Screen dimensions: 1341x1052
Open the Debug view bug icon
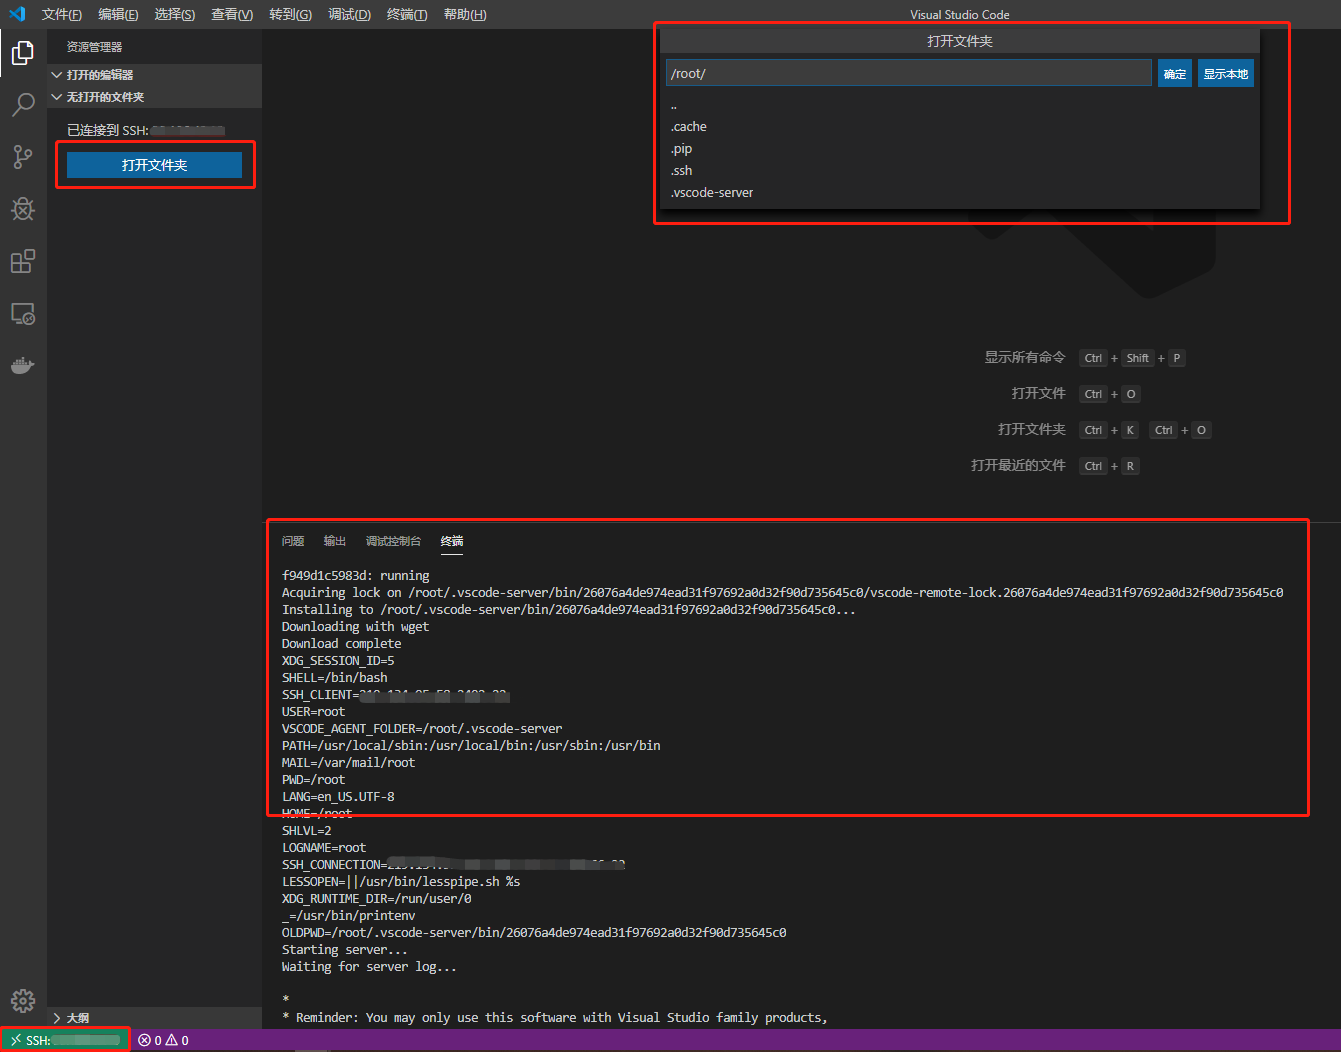click(x=23, y=209)
